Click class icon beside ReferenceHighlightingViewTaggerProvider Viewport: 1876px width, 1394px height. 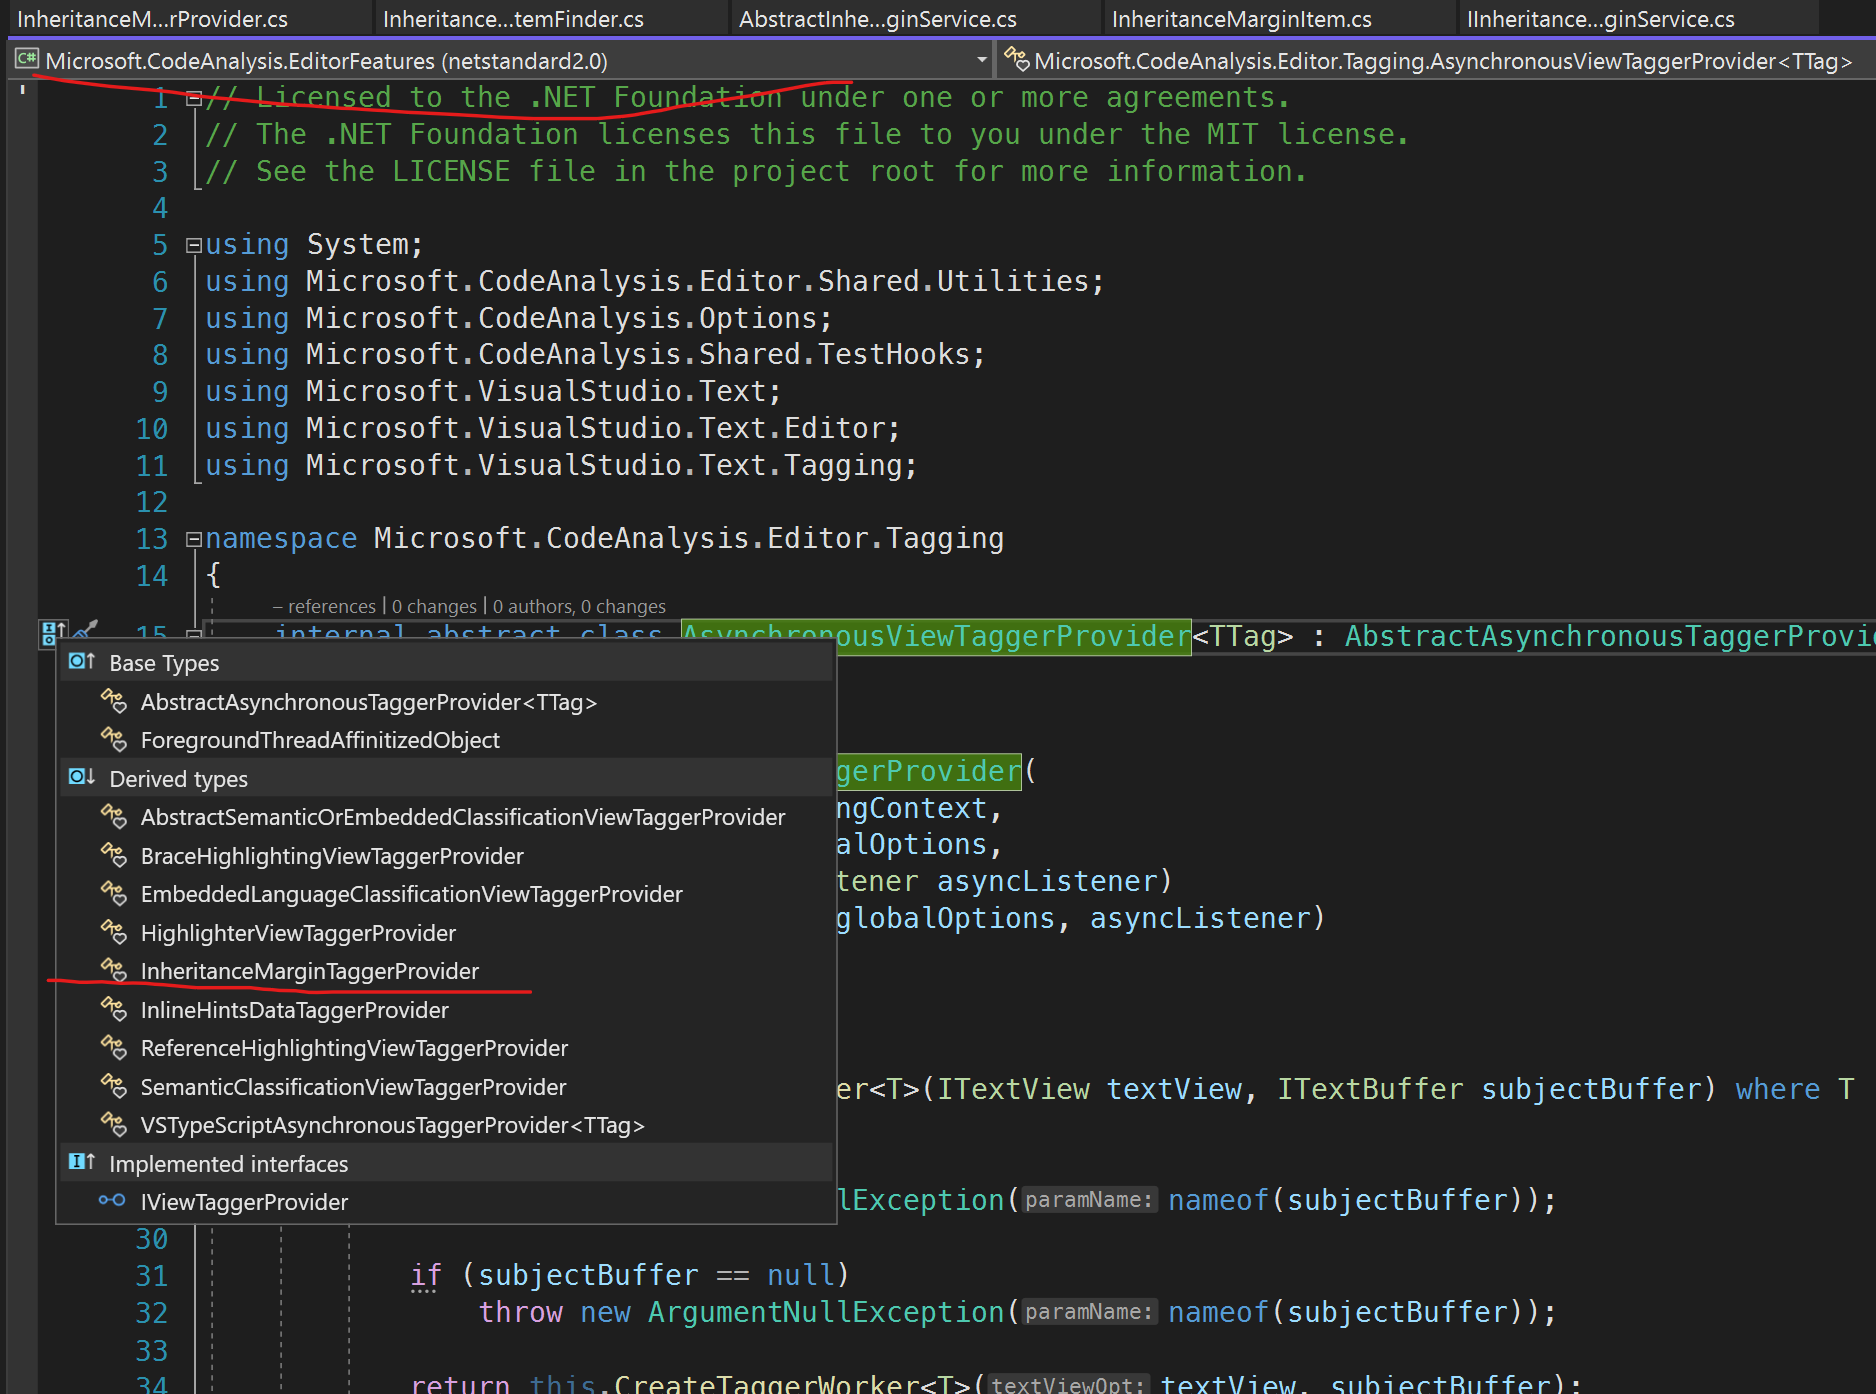click(x=113, y=1048)
